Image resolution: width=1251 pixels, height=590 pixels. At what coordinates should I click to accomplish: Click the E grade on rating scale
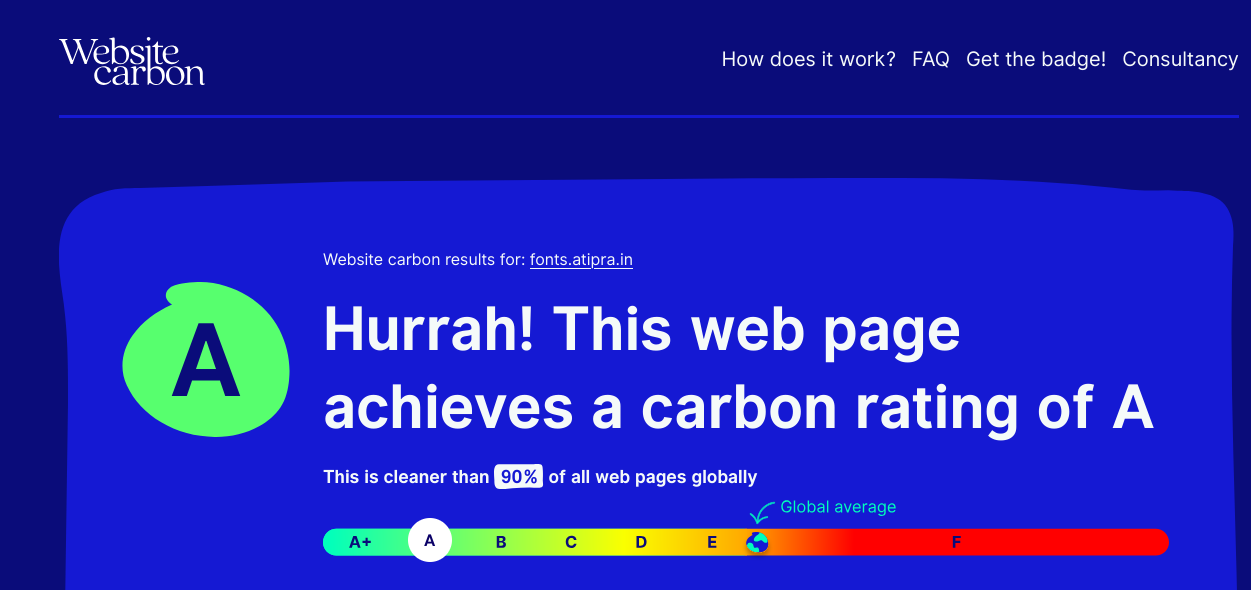tap(712, 542)
